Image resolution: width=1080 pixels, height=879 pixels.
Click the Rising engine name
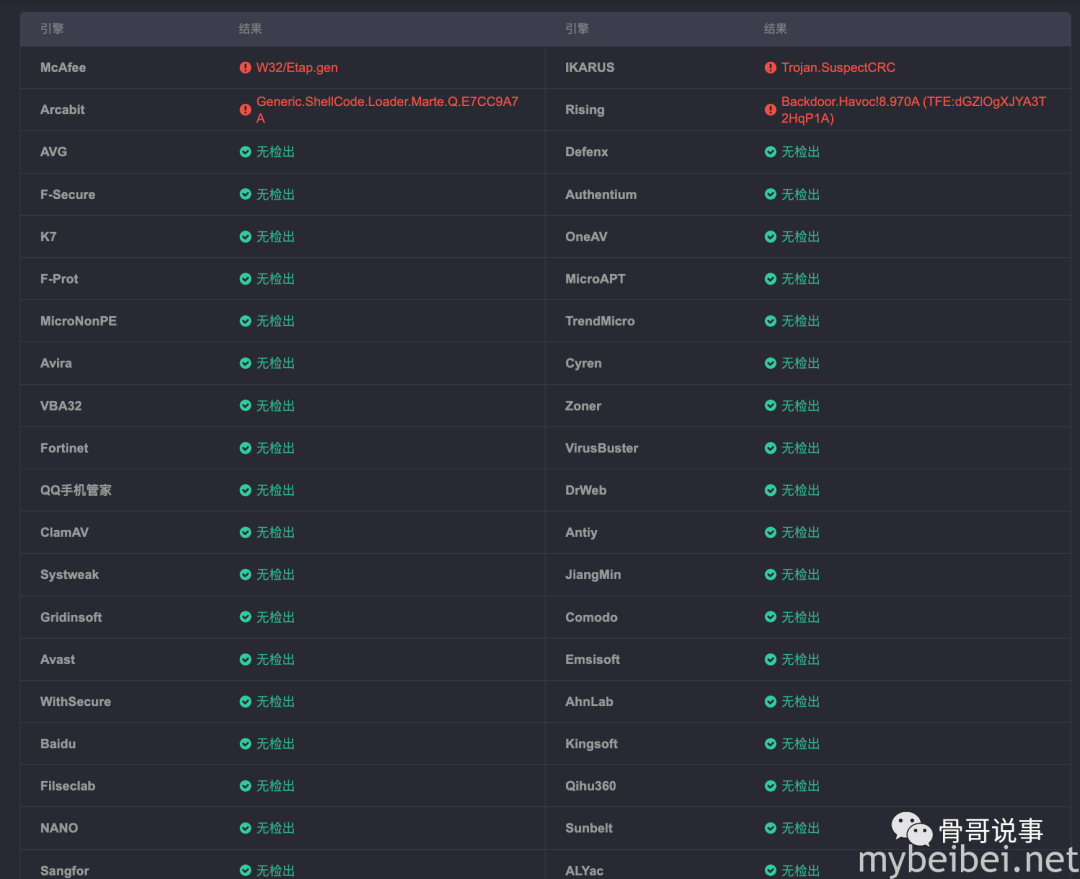pyautogui.click(x=585, y=110)
